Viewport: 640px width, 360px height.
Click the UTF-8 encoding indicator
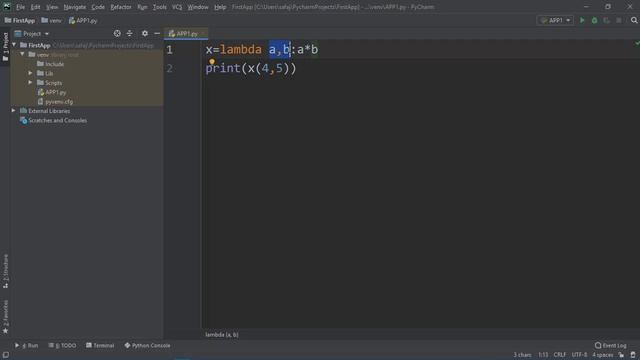click(x=579, y=355)
